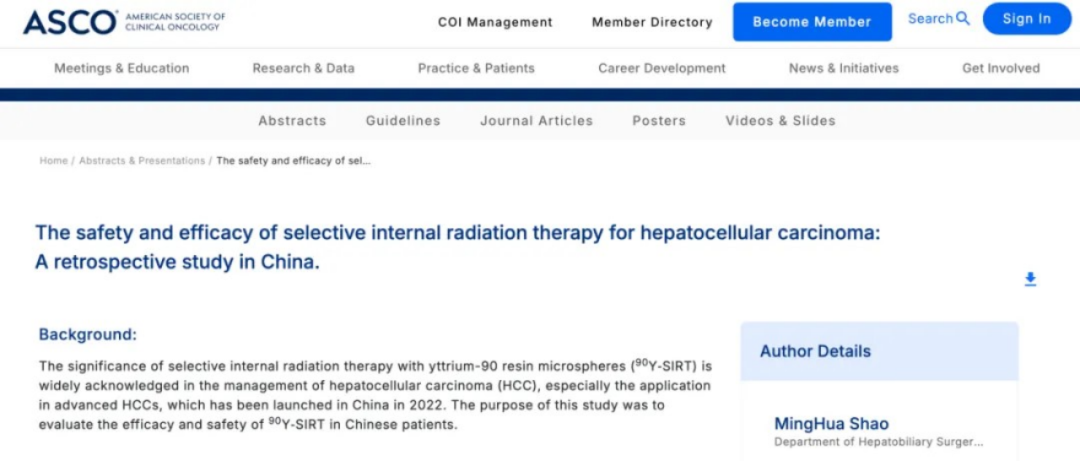Select the Posters tab

click(x=659, y=120)
